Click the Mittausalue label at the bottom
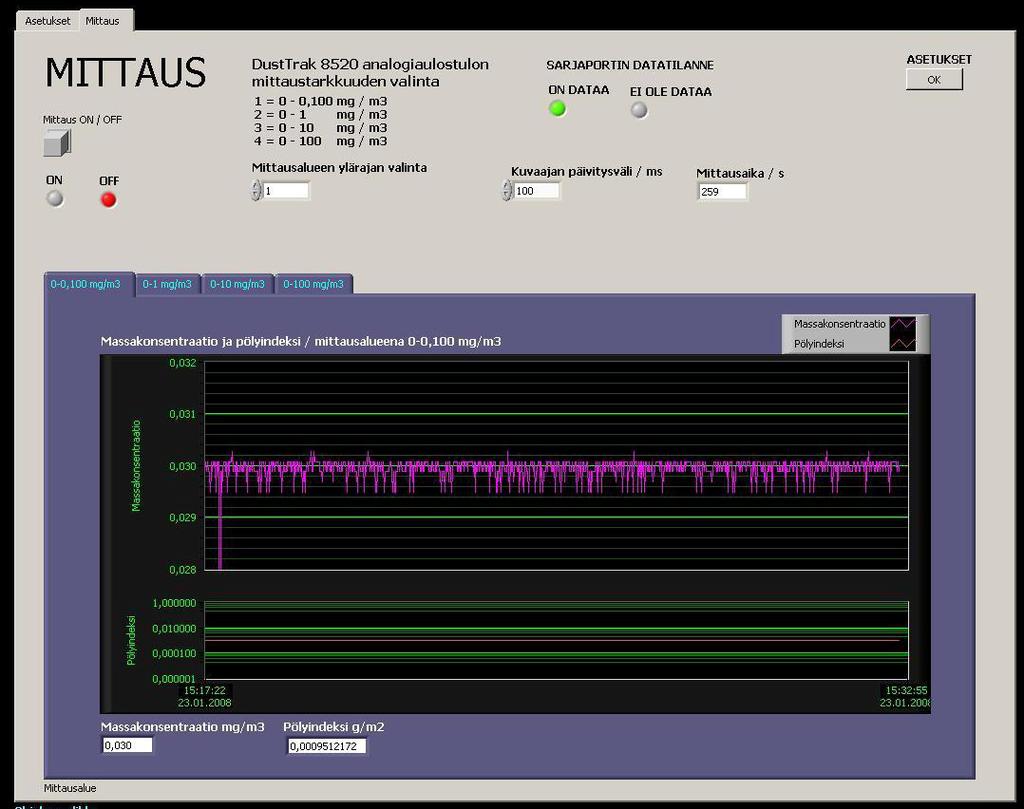The width and height of the screenshot is (1024, 809). (x=70, y=788)
